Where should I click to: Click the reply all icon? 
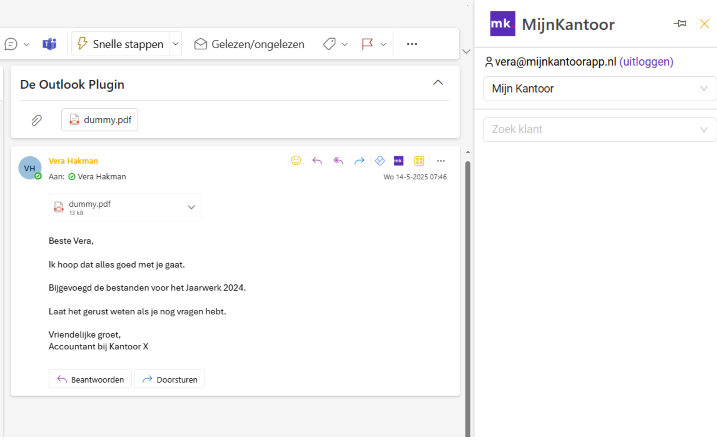(x=338, y=161)
